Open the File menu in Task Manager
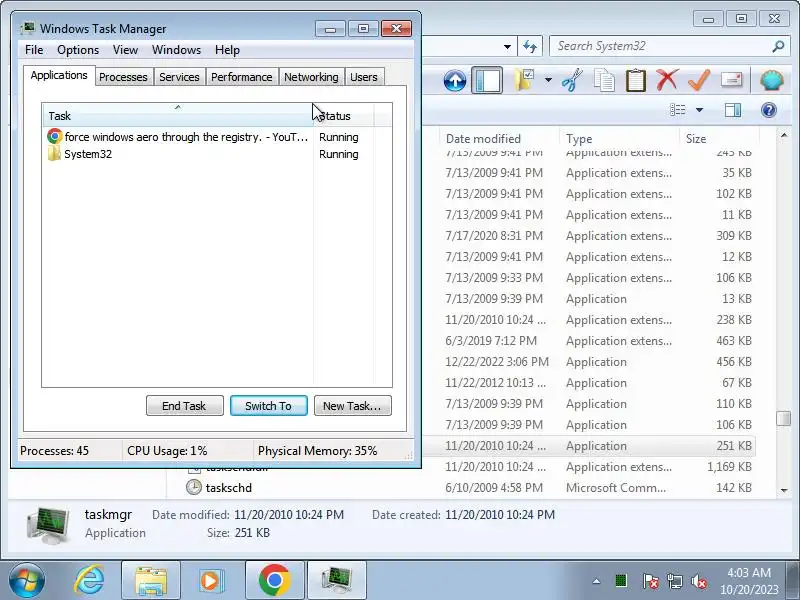Image resolution: width=800 pixels, height=600 pixels. click(x=34, y=50)
